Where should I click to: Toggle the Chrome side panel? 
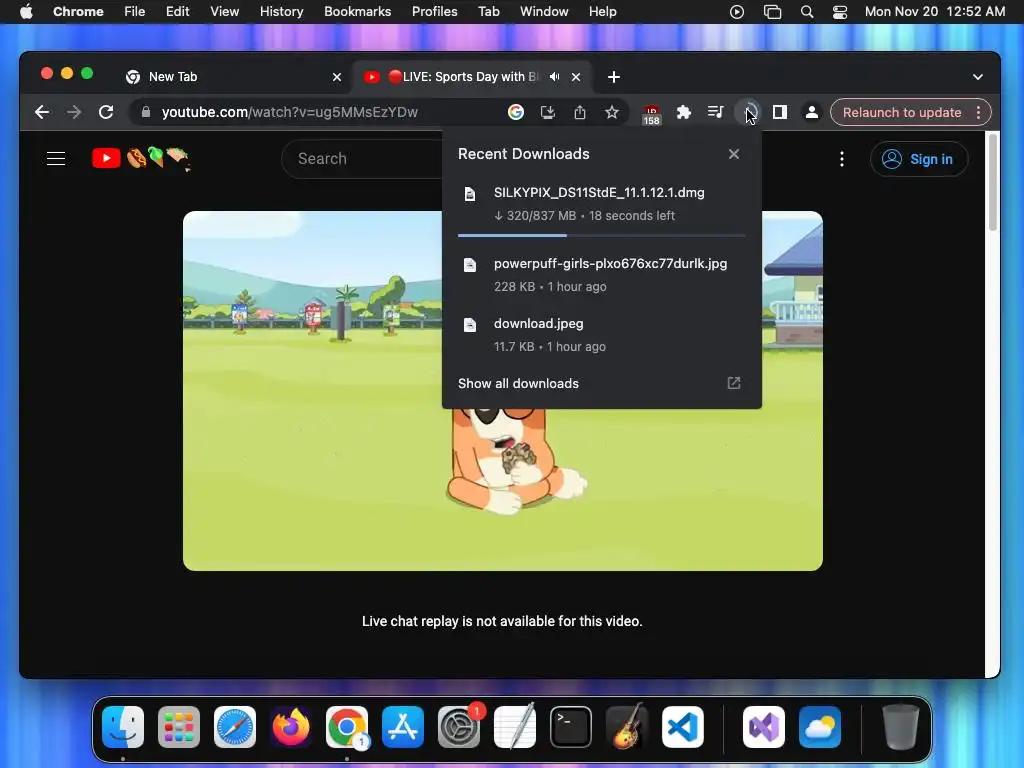click(x=780, y=112)
